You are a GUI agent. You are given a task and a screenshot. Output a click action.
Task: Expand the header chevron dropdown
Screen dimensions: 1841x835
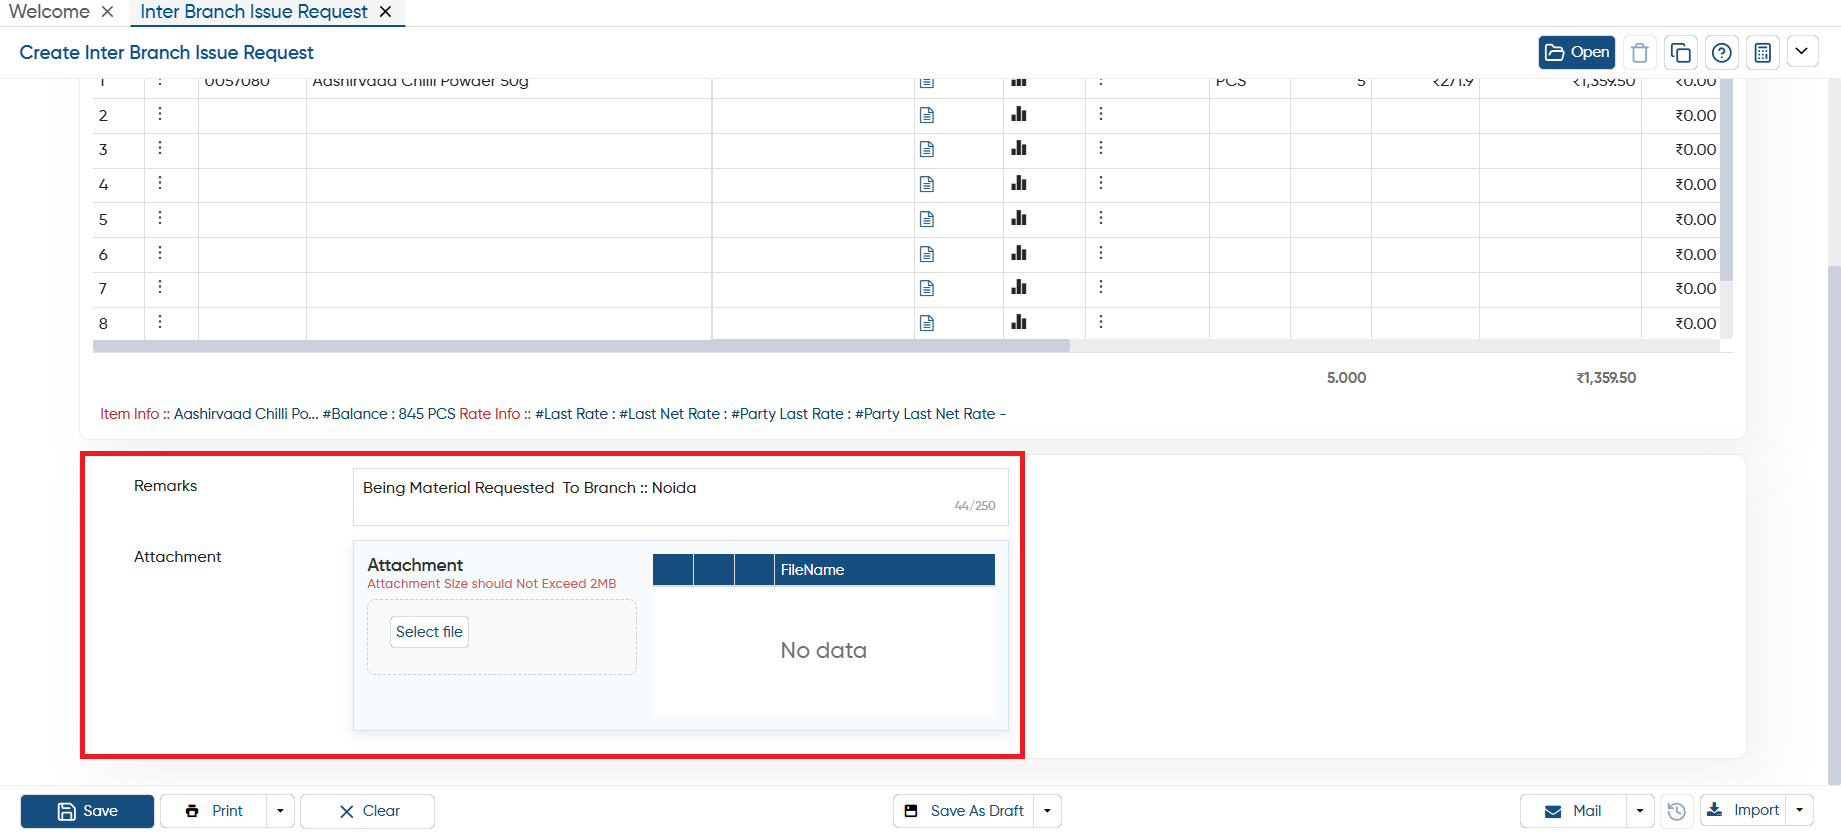pos(1802,51)
